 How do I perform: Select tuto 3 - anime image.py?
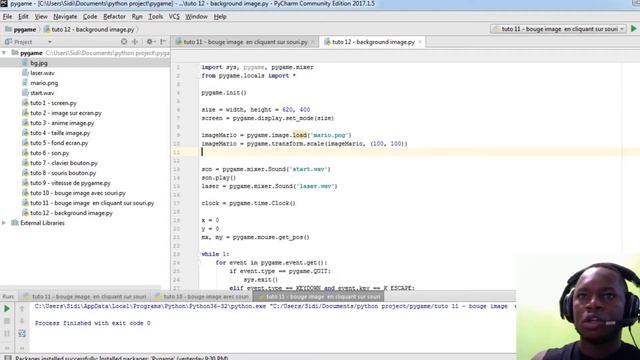tap(62, 123)
